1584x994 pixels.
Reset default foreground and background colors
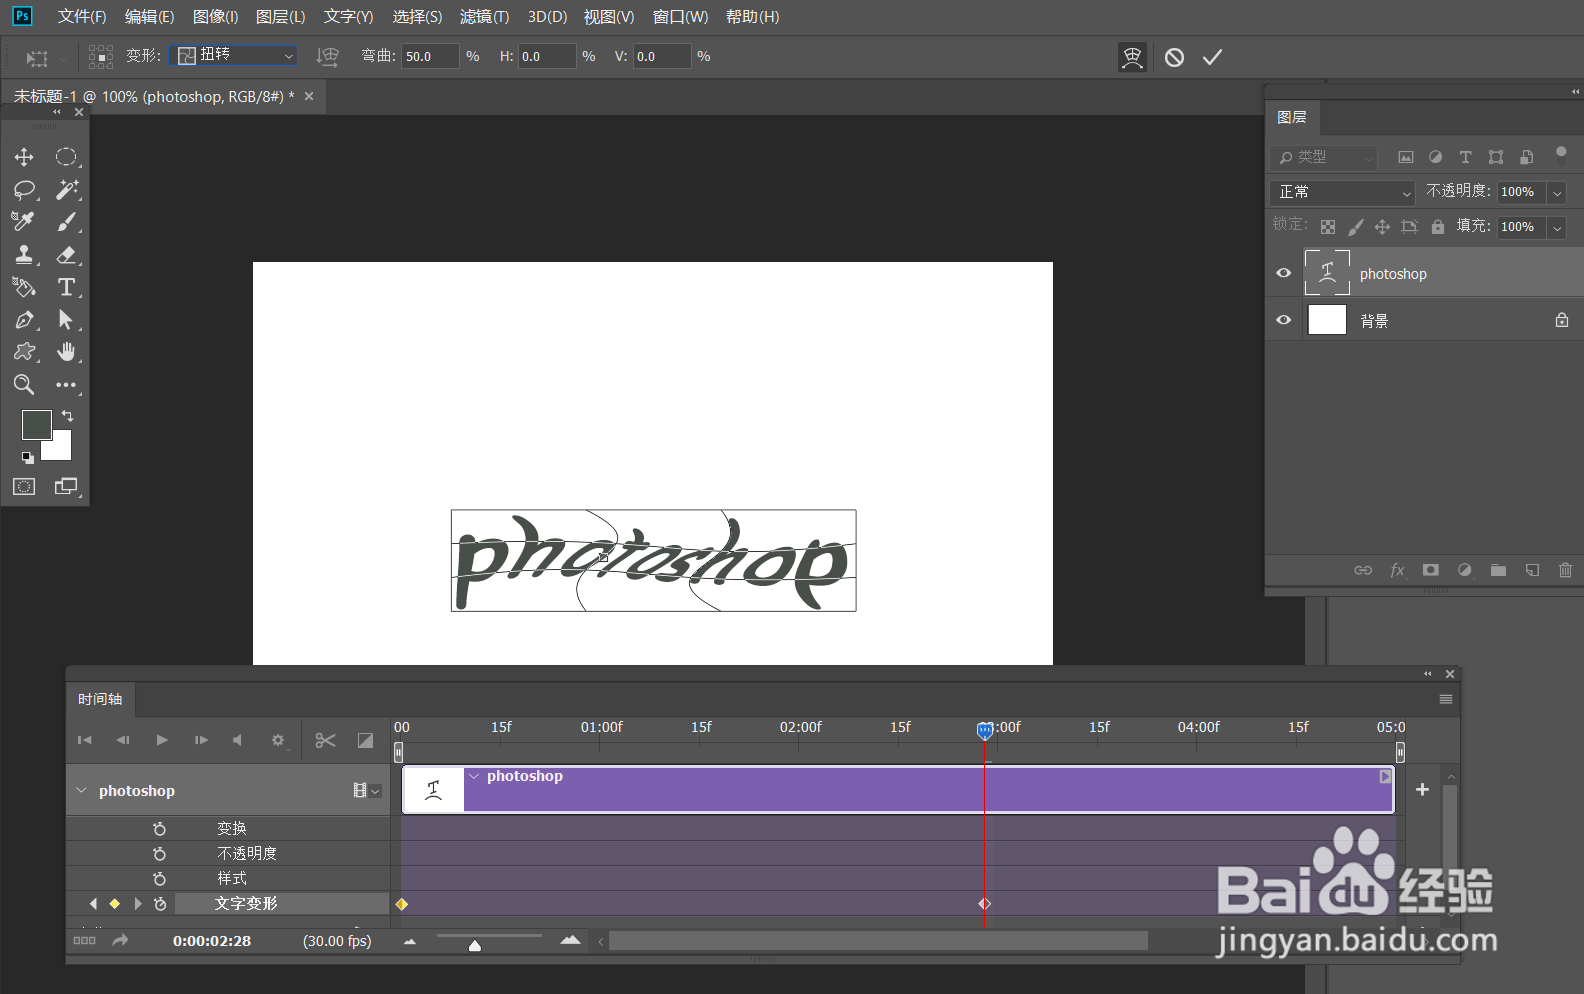point(28,458)
